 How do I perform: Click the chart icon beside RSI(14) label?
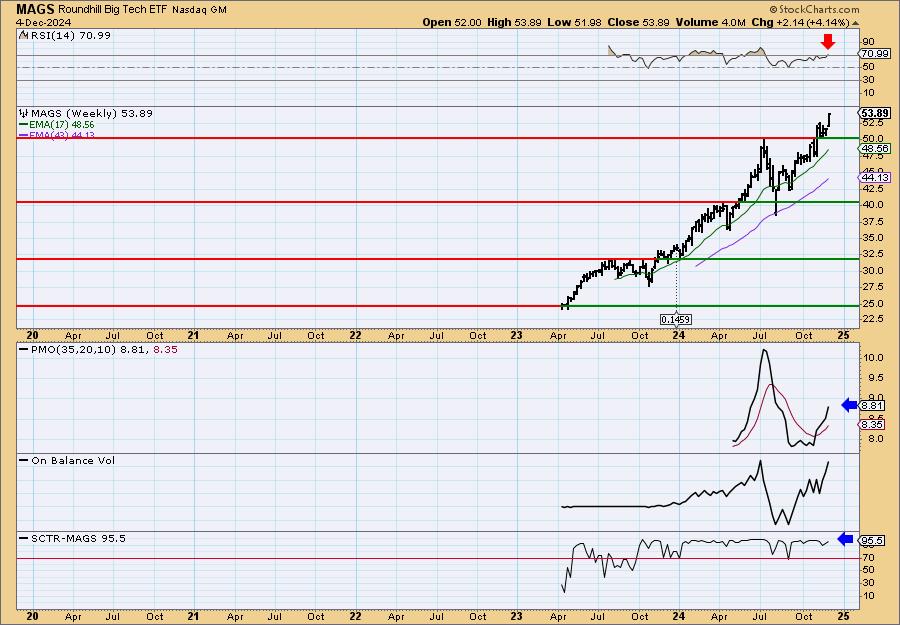23,35
